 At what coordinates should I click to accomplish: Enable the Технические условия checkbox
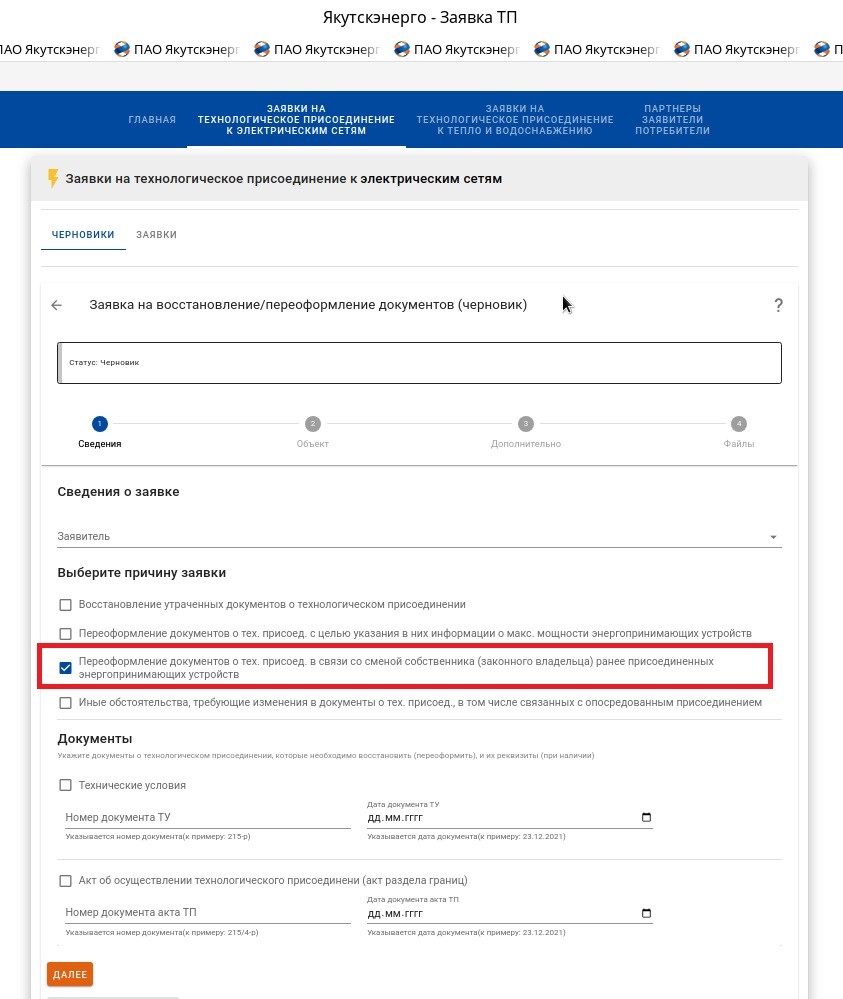pos(66,786)
